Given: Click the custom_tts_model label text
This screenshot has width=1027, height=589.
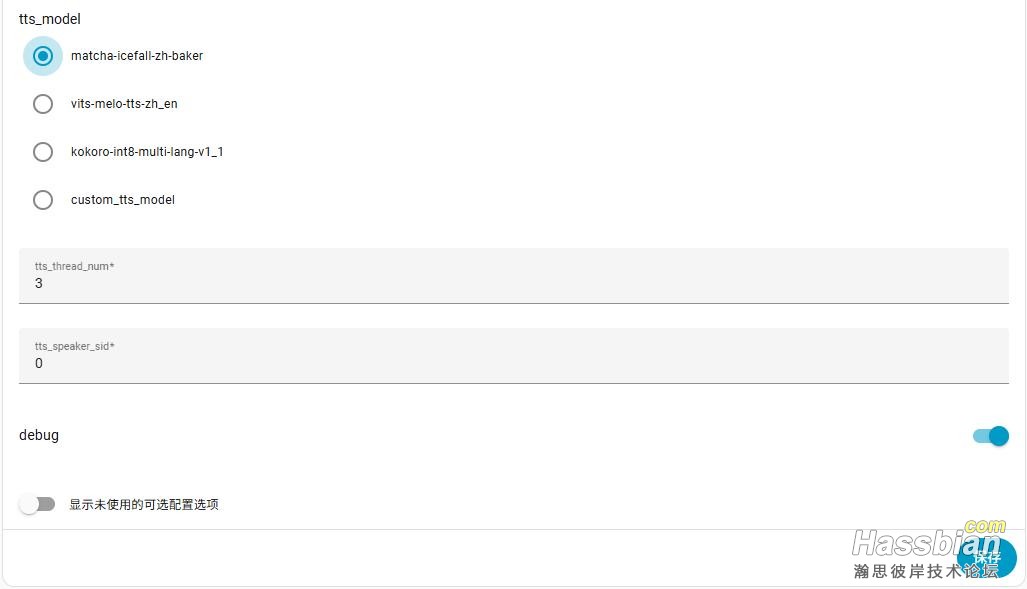Looking at the screenshot, I should point(123,200).
